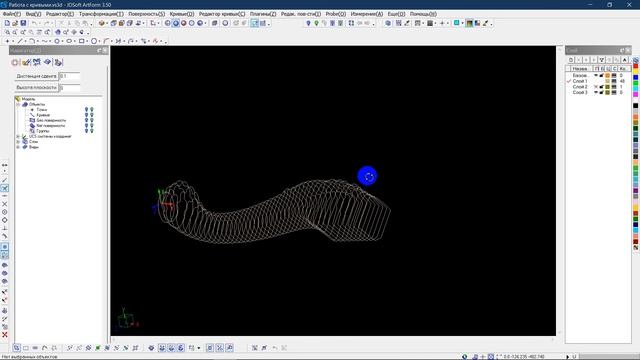
Task: Select the Слой 1 layer row
Action: (598, 81)
